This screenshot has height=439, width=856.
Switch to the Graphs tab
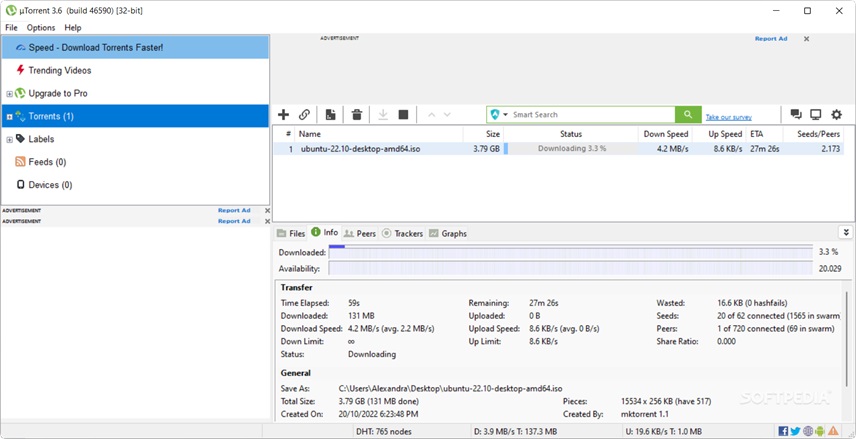tap(448, 233)
